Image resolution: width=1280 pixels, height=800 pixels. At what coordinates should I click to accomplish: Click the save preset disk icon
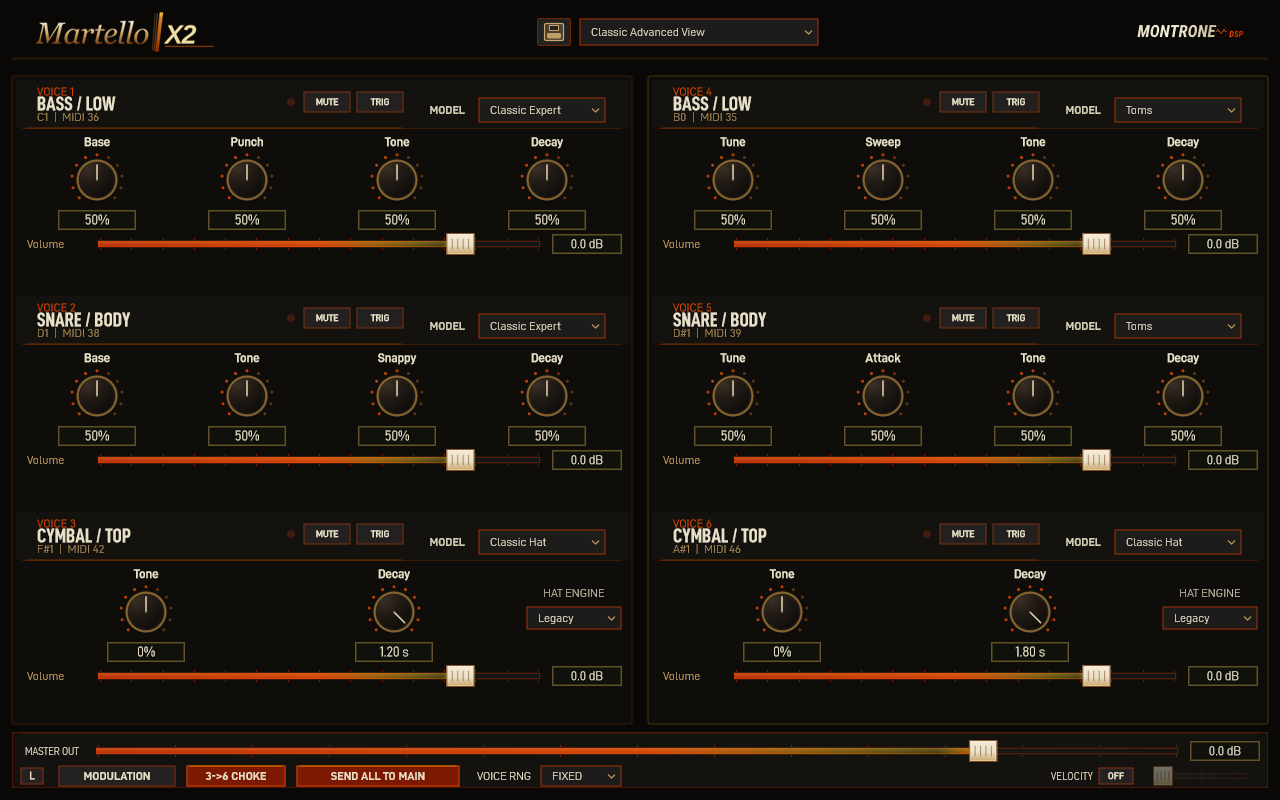(553, 32)
